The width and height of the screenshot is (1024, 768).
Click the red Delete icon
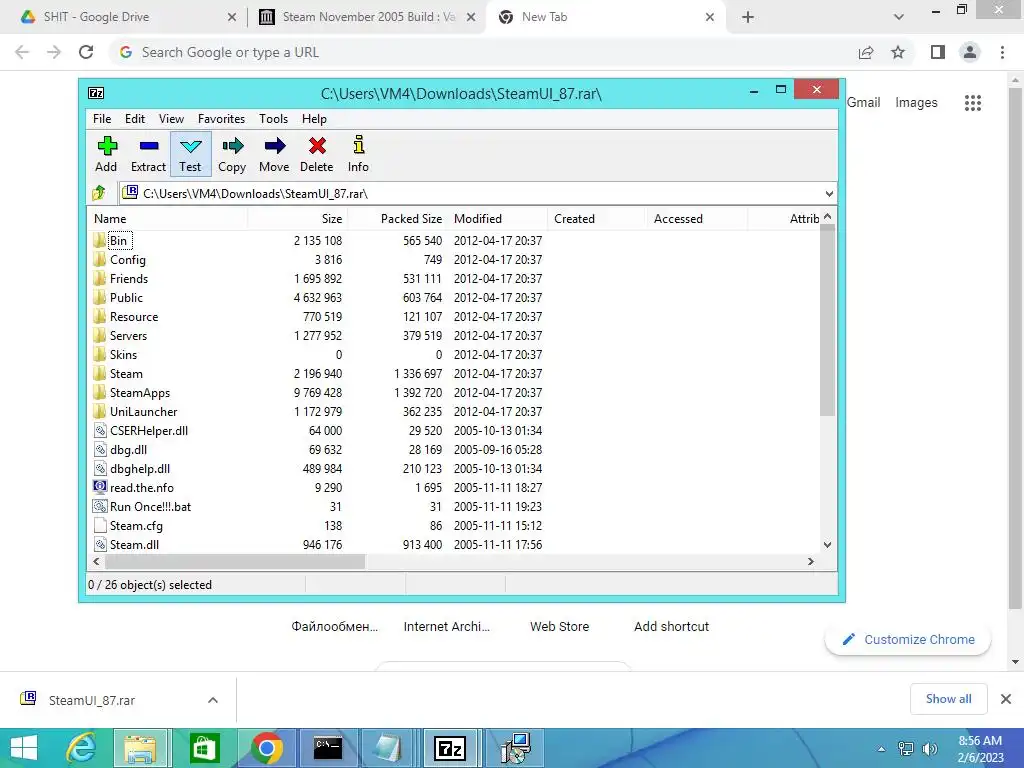click(x=317, y=146)
